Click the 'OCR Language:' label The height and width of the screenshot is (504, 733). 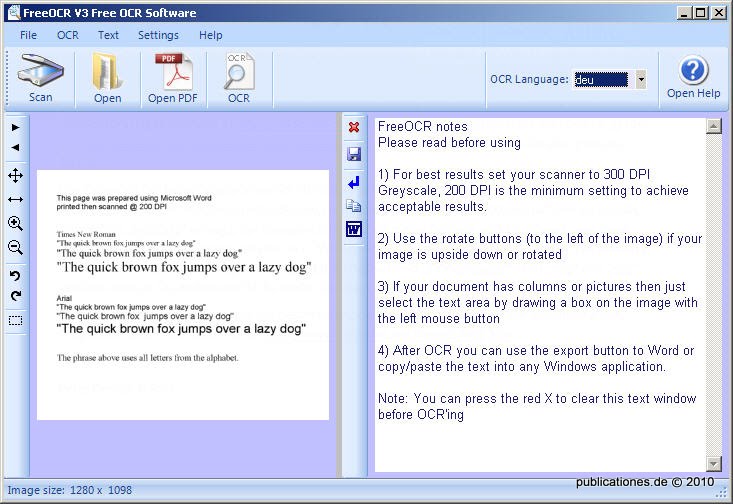tap(529, 79)
